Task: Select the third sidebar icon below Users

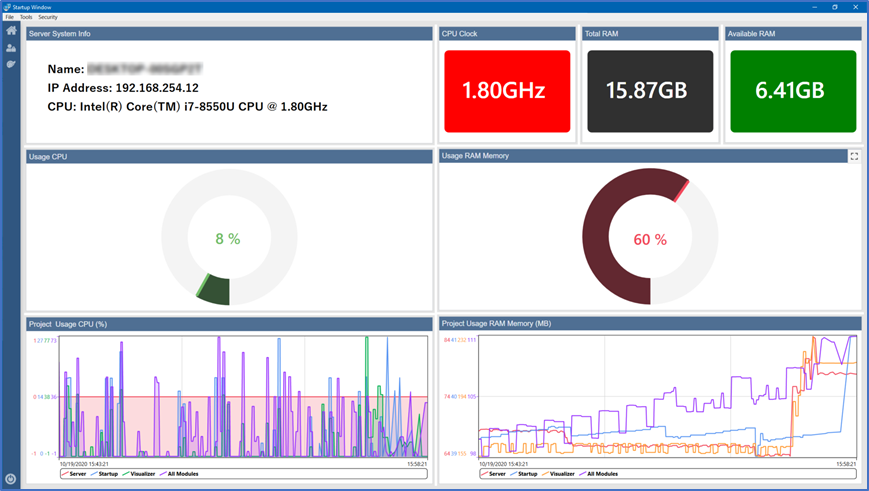Action: tap(11, 64)
